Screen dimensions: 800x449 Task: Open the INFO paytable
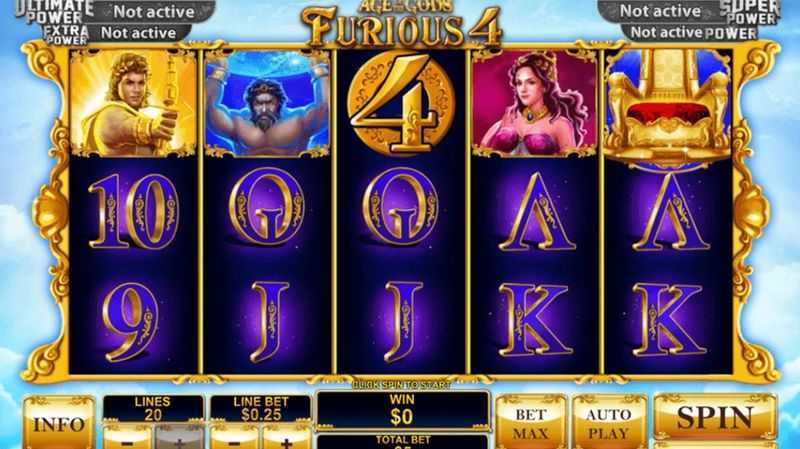tap(59, 423)
